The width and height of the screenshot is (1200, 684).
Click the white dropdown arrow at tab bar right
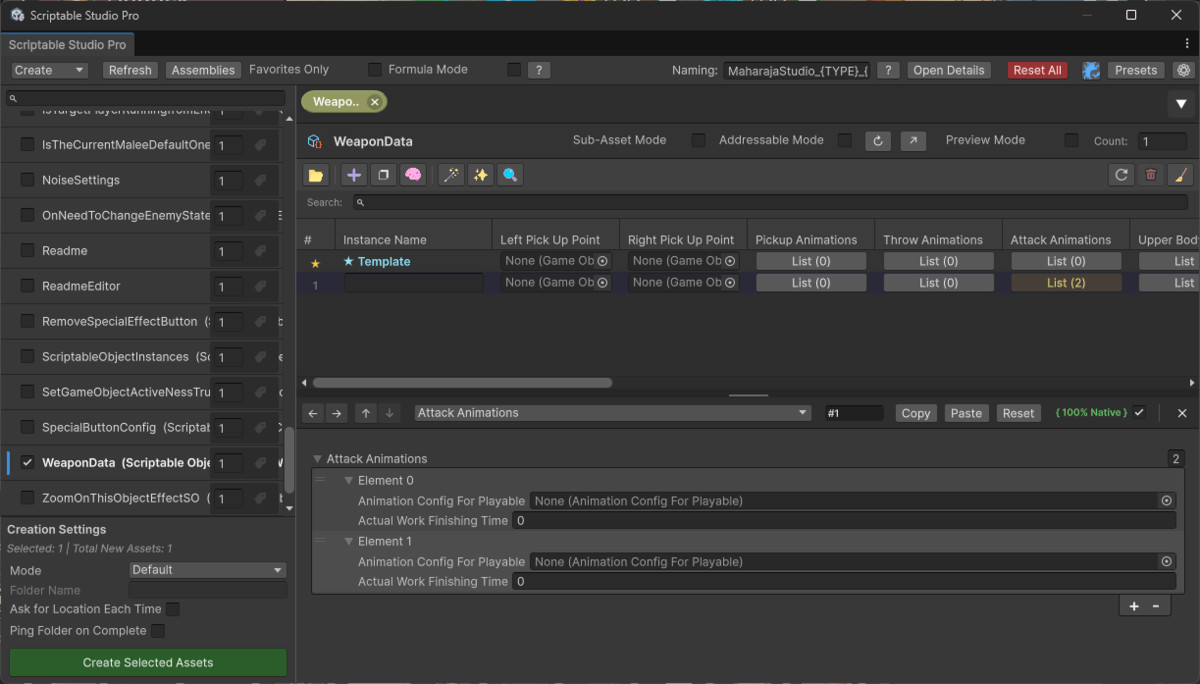point(1181,104)
